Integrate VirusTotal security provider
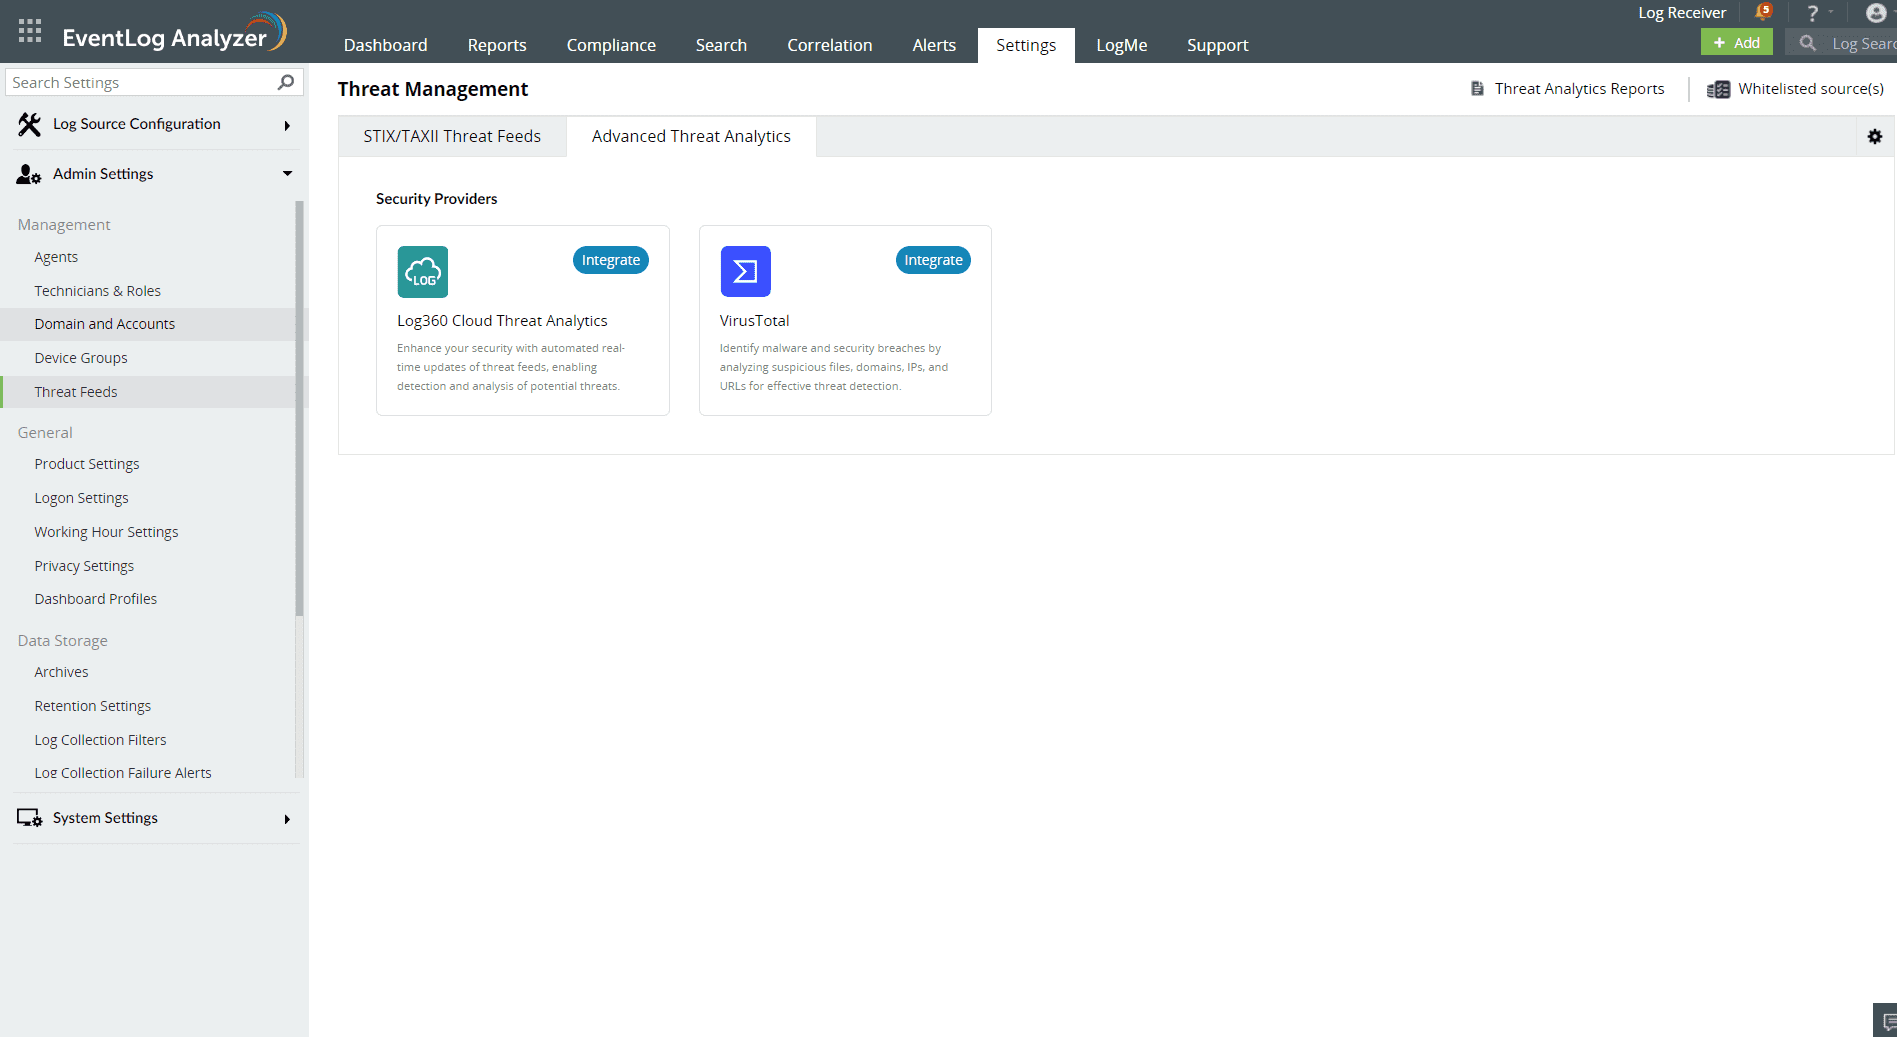The height and width of the screenshot is (1037, 1897). [x=932, y=260]
